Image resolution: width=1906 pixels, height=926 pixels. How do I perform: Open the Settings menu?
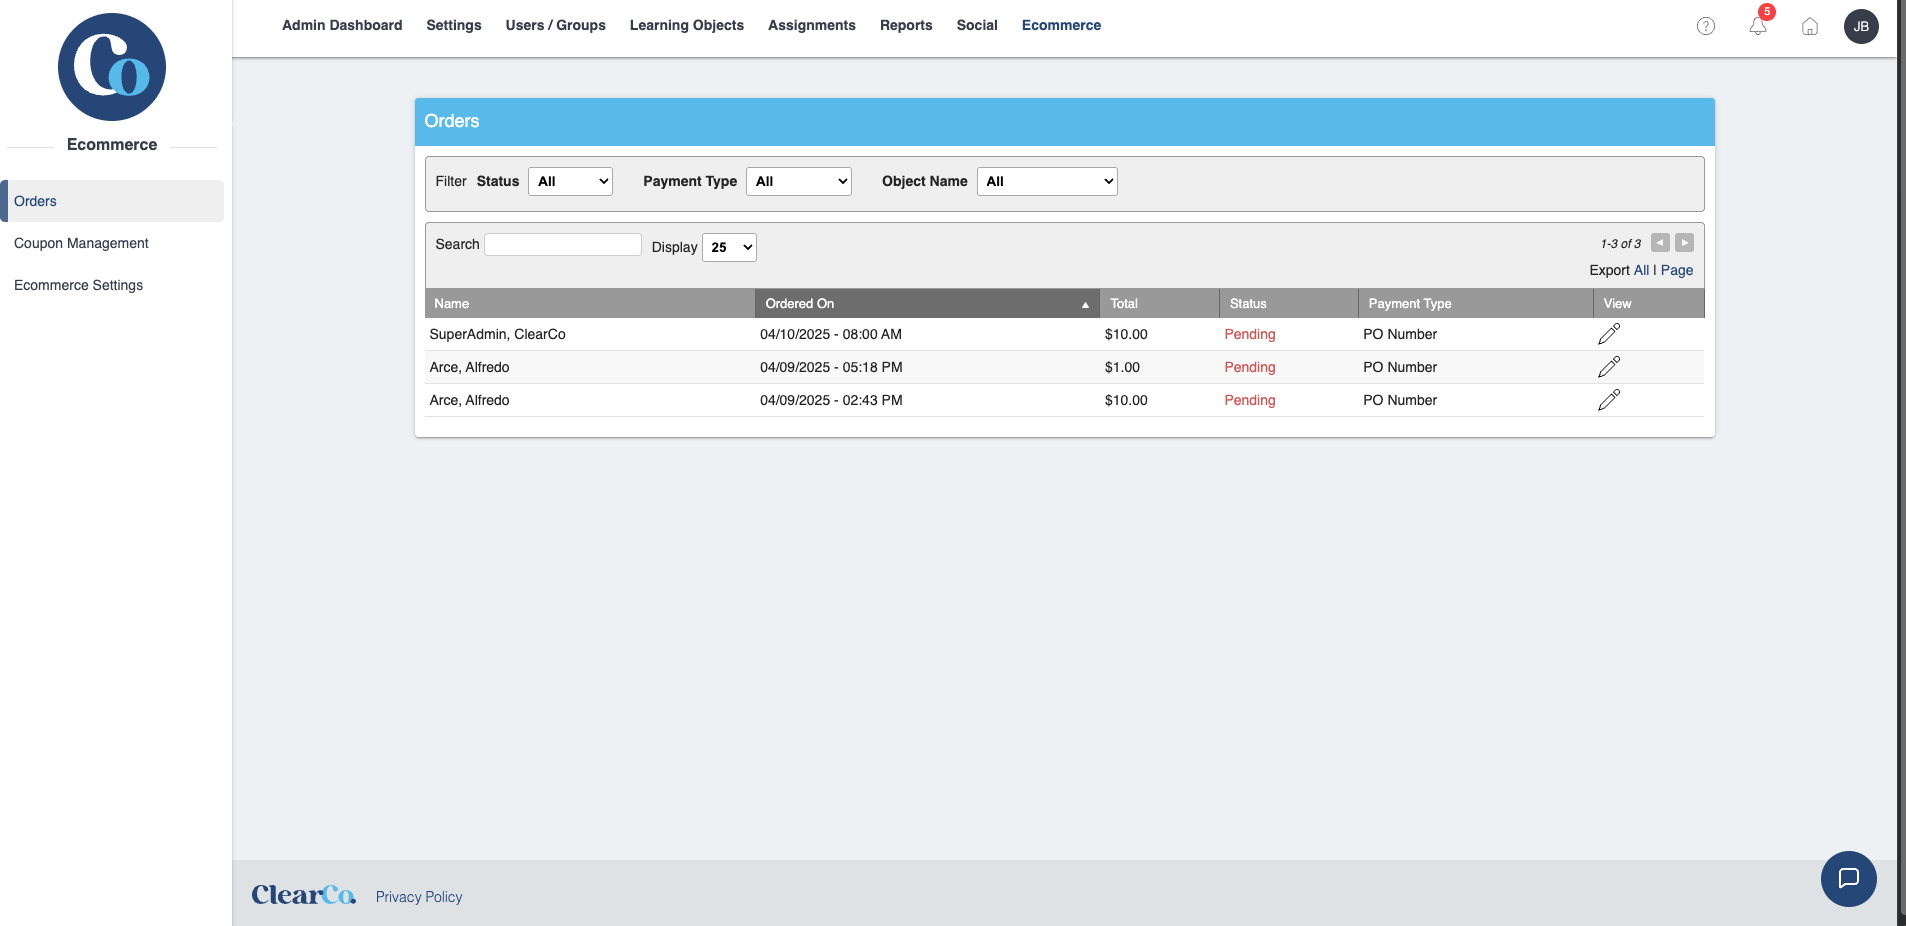pyautogui.click(x=454, y=25)
